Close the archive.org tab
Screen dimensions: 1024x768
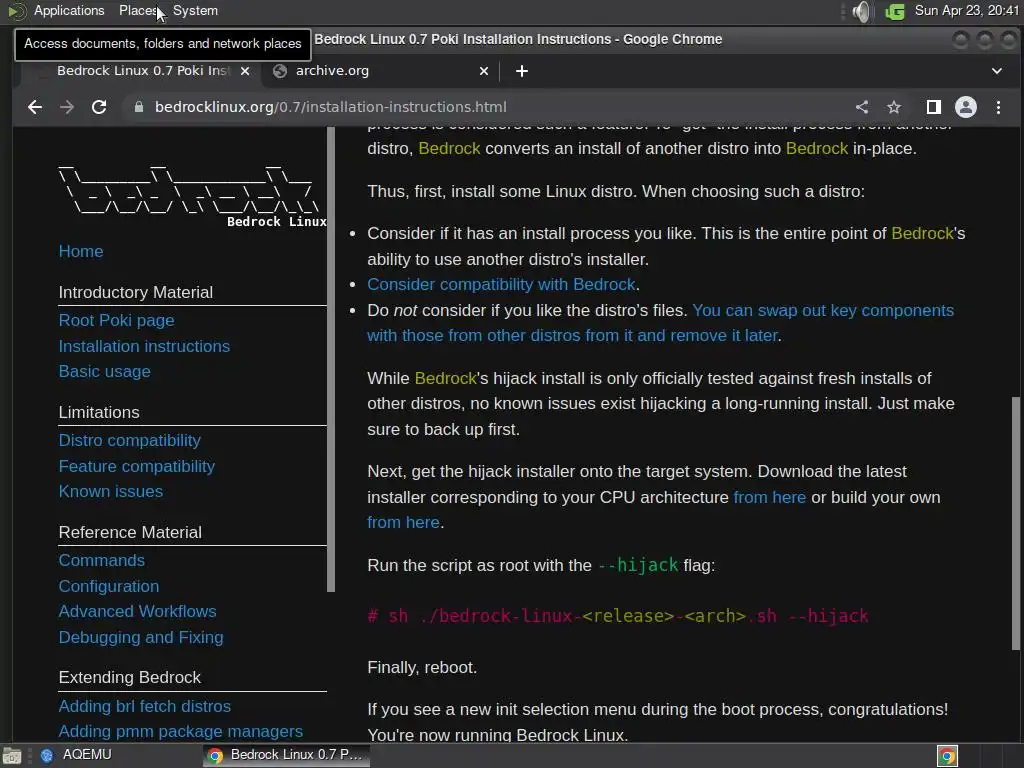pyautogui.click(x=484, y=71)
